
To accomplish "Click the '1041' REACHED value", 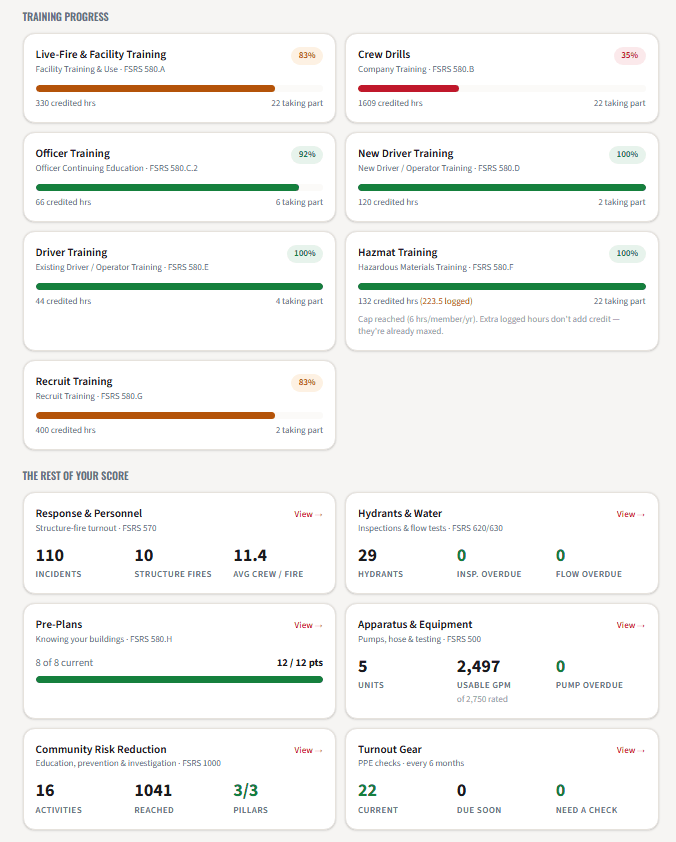I will click(153, 790).
